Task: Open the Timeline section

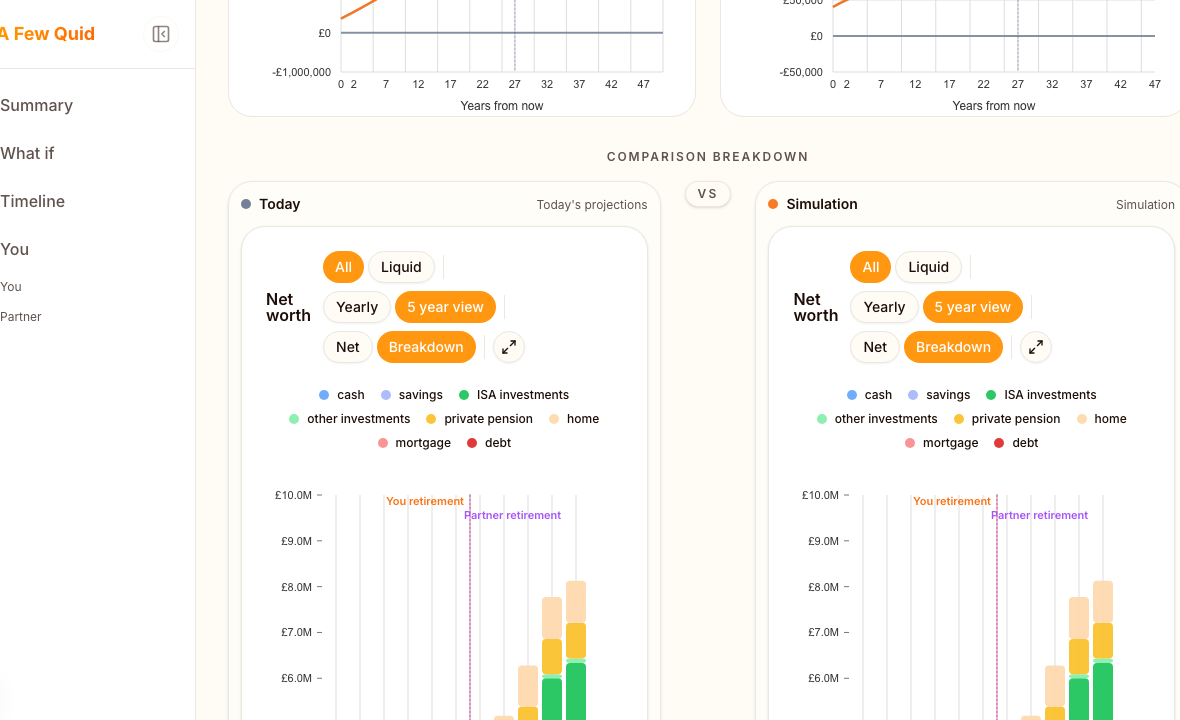Action: click(x=33, y=201)
